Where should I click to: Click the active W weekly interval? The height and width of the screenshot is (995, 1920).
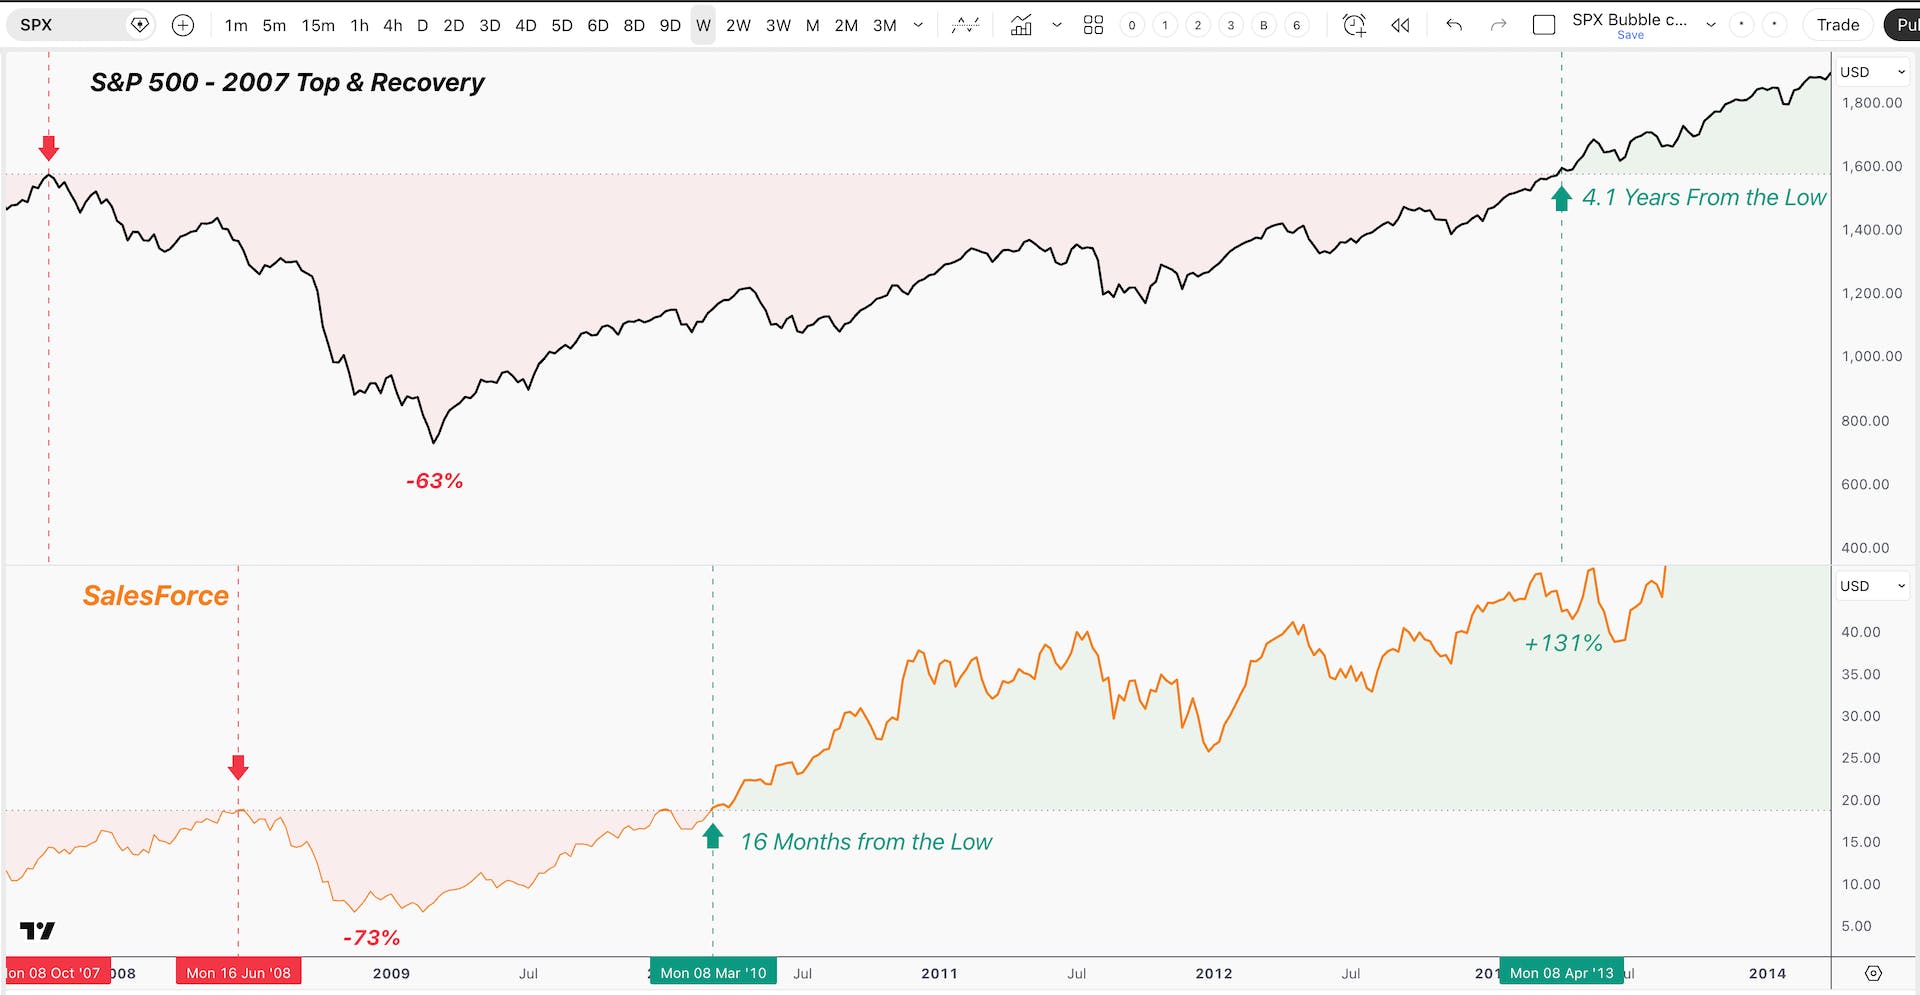coord(704,25)
